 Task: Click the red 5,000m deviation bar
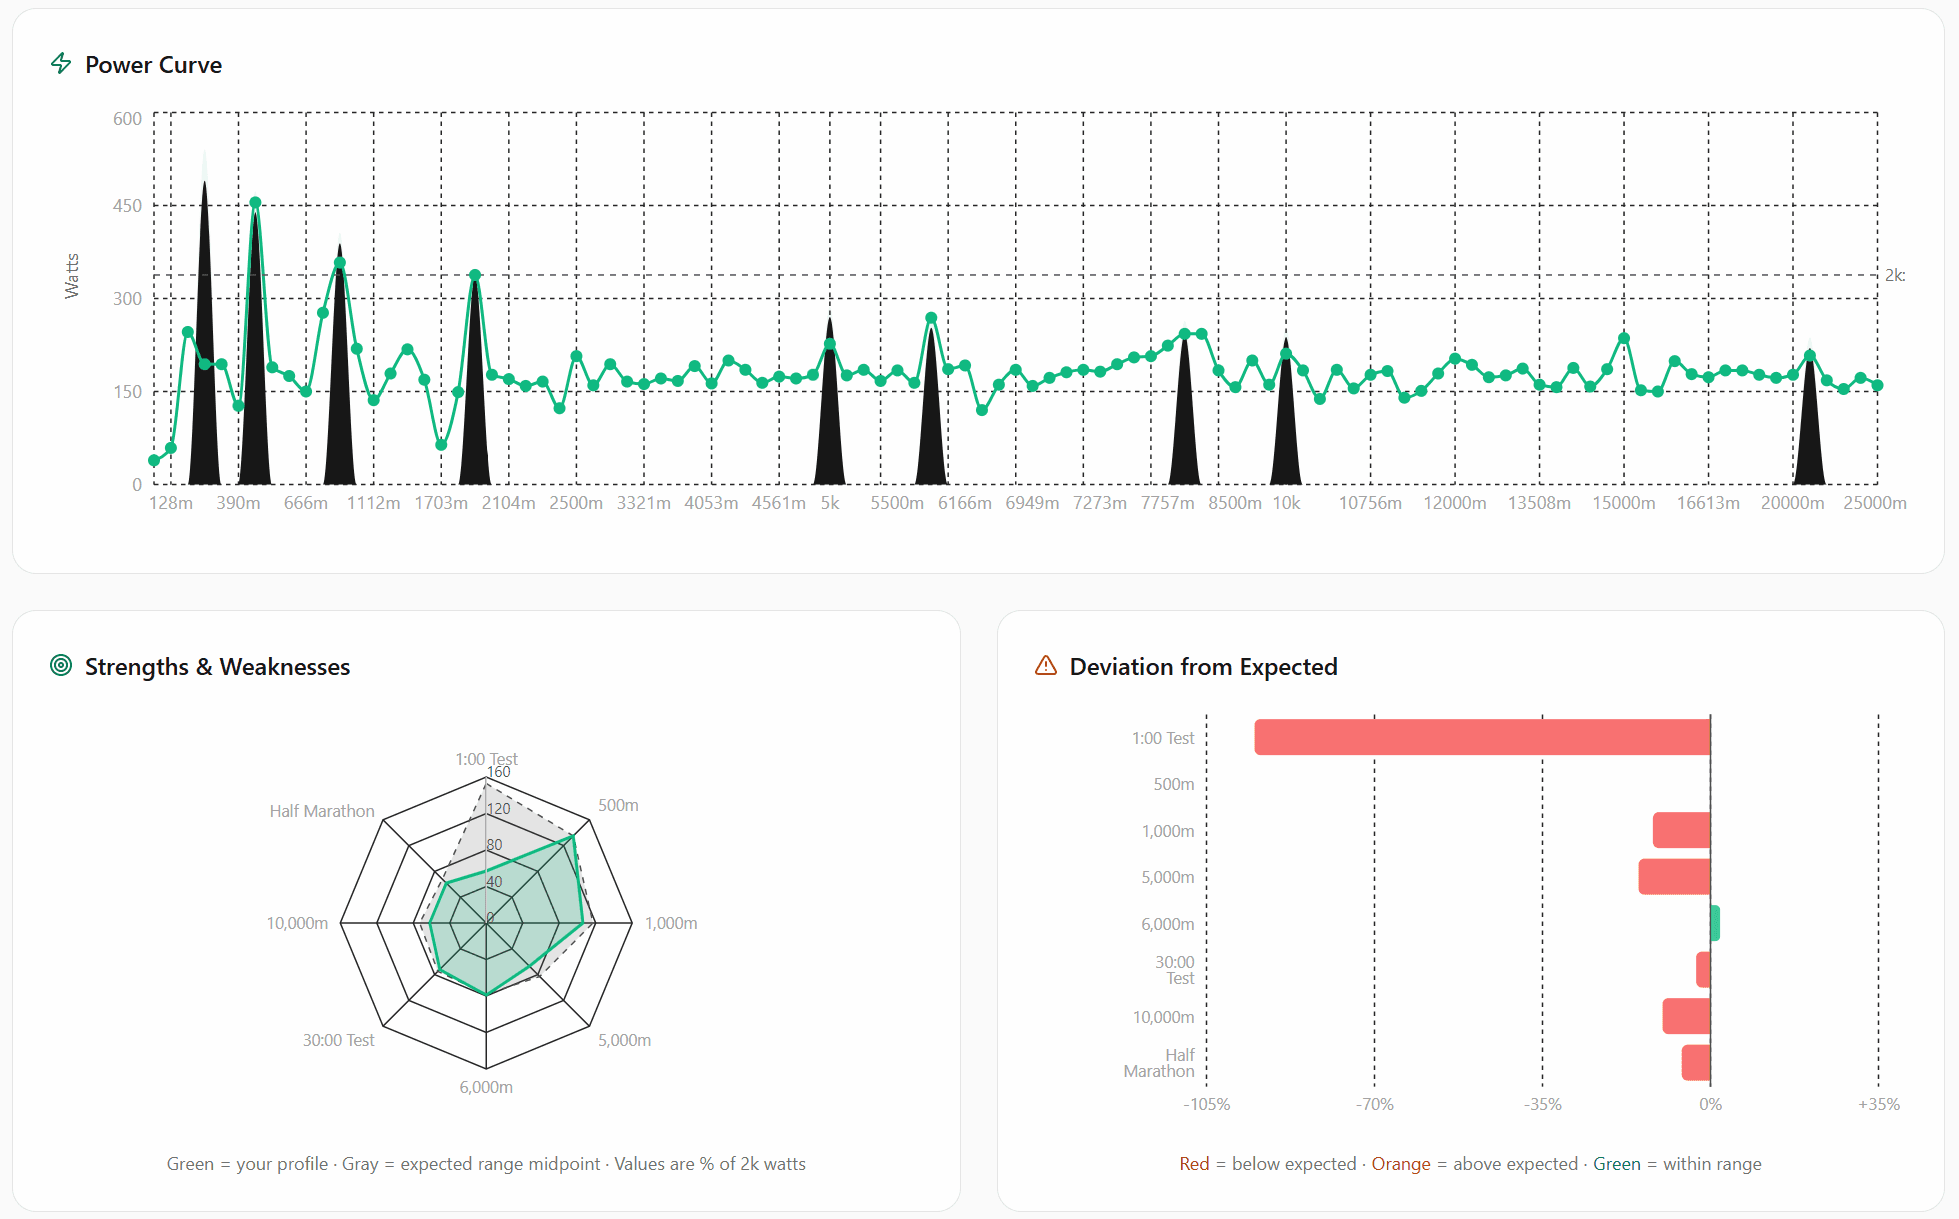pyautogui.click(x=1673, y=876)
